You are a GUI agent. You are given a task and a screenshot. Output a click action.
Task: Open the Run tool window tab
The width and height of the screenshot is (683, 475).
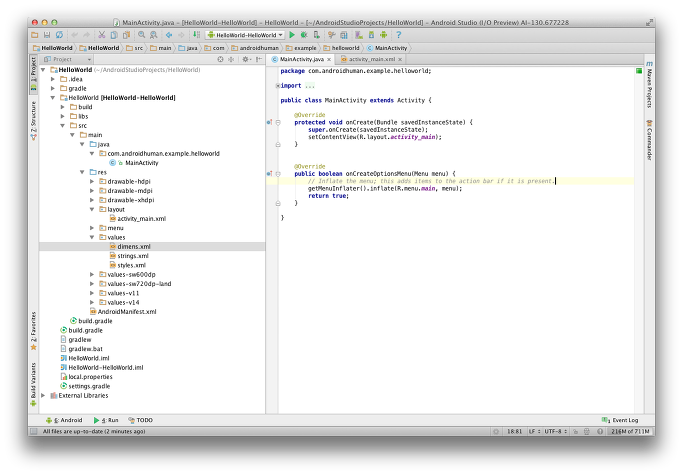[106, 421]
